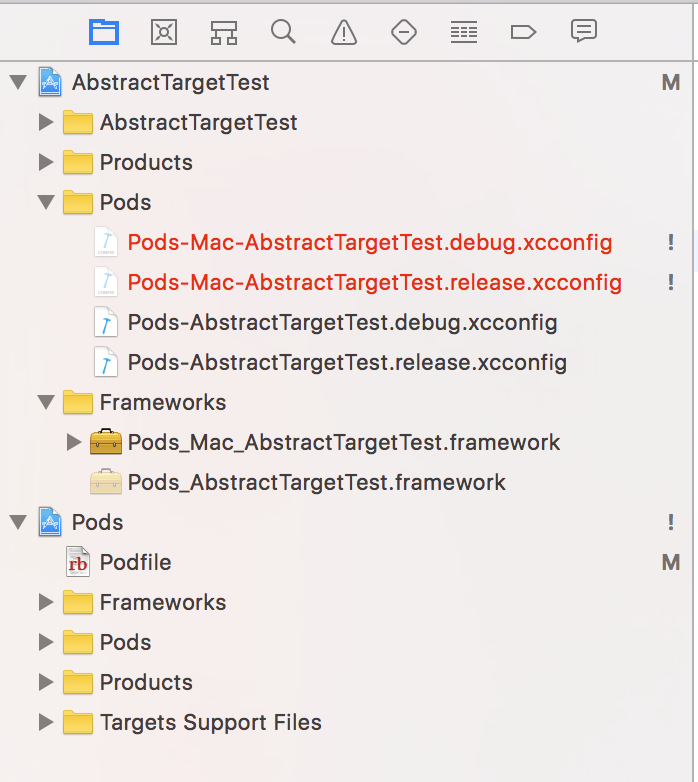The height and width of the screenshot is (782, 698).
Task: Expand the Targets Support Files folder
Action: tap(45, 722)
